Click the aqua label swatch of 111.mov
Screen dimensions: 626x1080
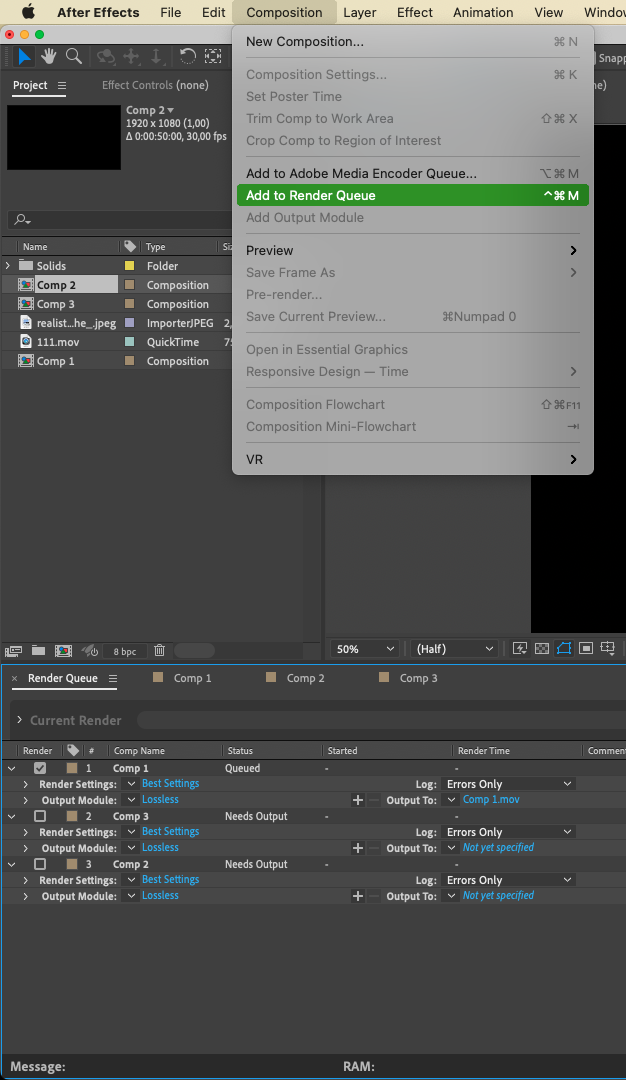[129, 342]
